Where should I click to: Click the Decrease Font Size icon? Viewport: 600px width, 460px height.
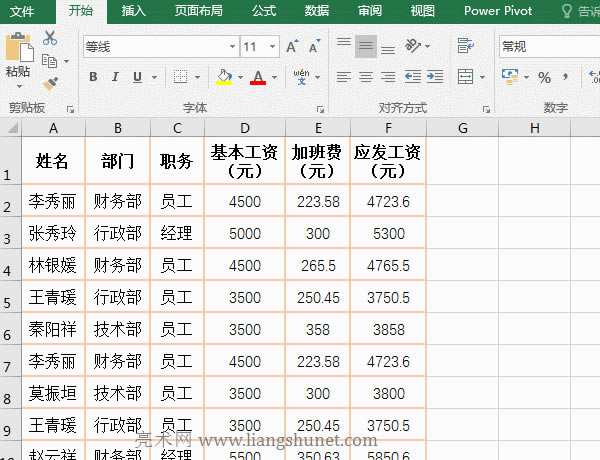point(313,47)
